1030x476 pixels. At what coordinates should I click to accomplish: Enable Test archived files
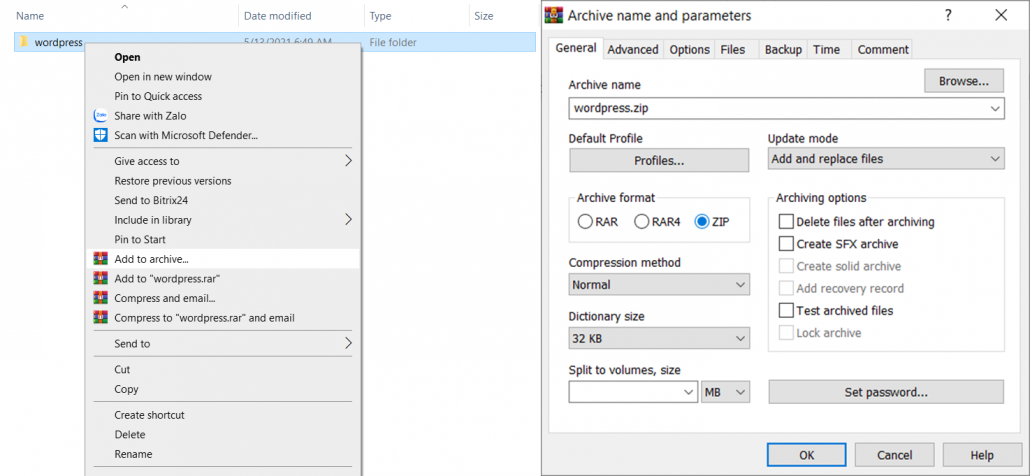point(786,311)
